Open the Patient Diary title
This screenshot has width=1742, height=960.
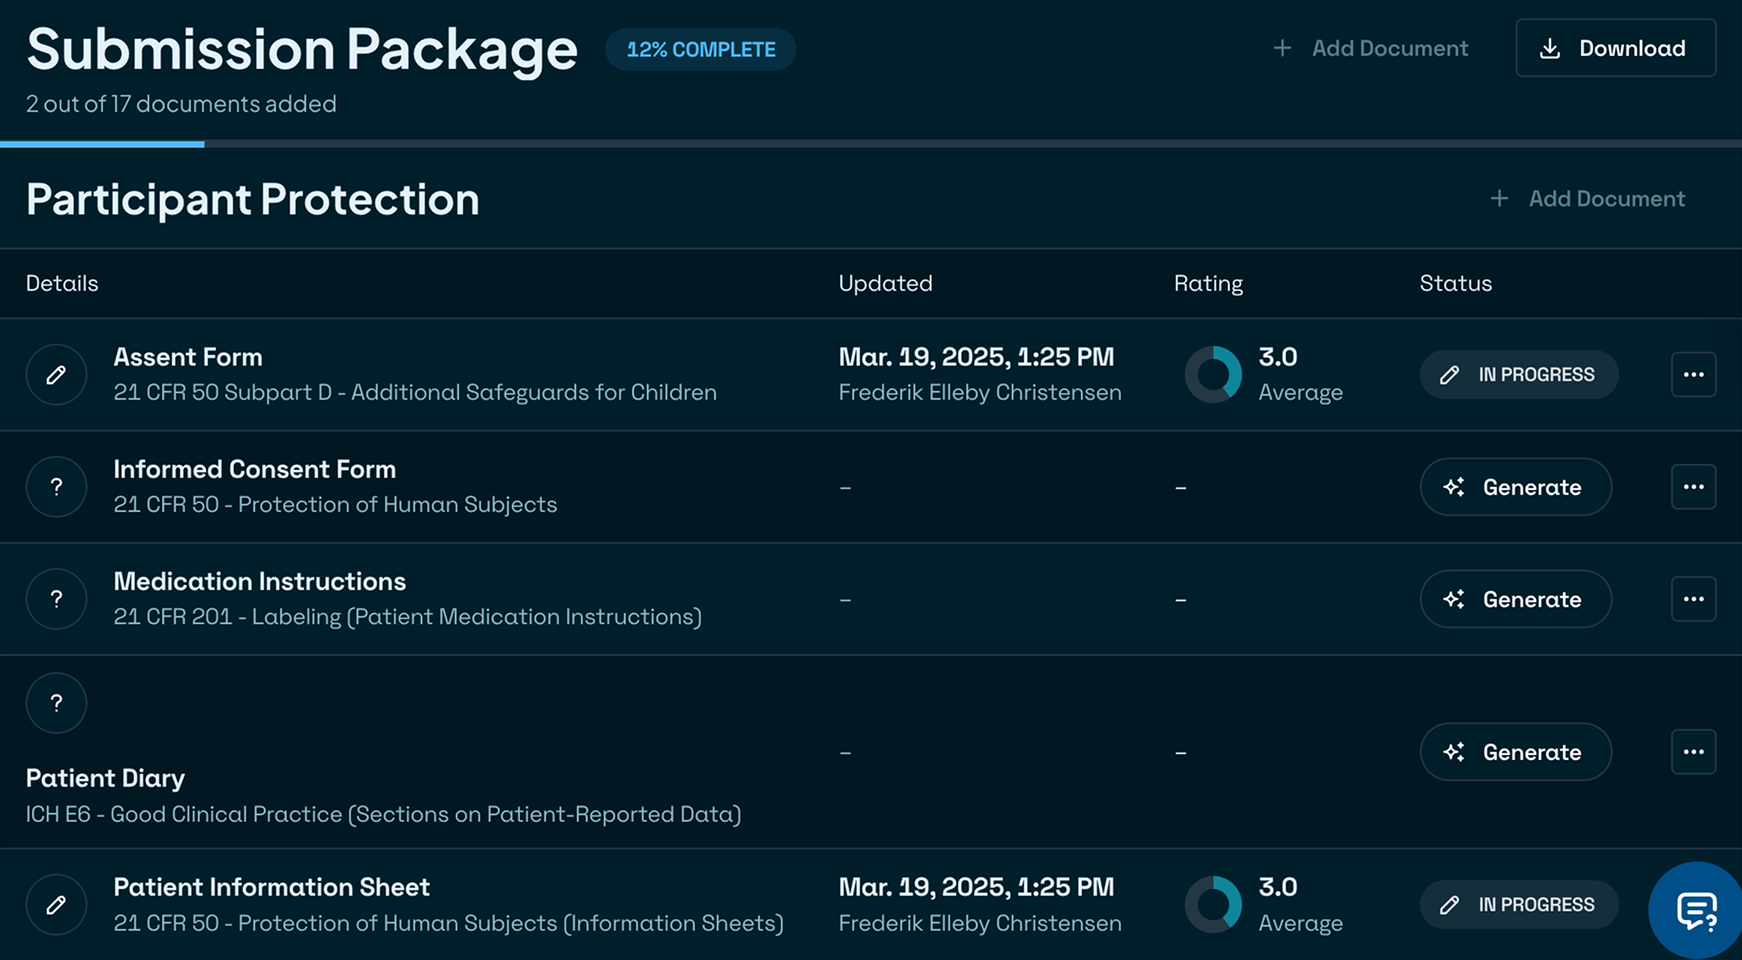tap(105, 778)
